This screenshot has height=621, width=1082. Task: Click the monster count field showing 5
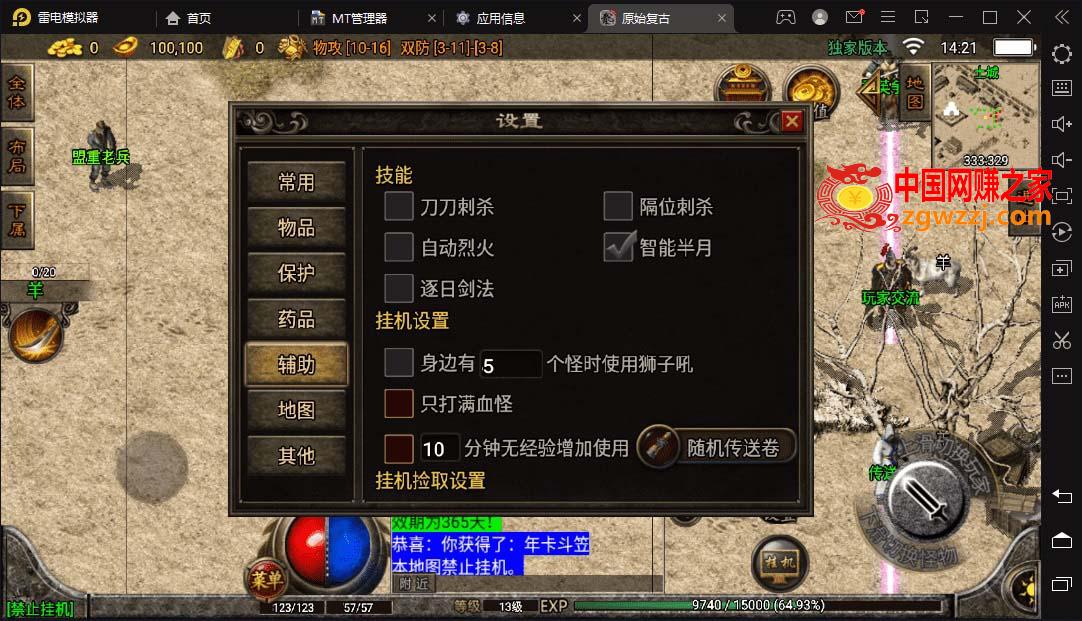[x=511, y=364]
